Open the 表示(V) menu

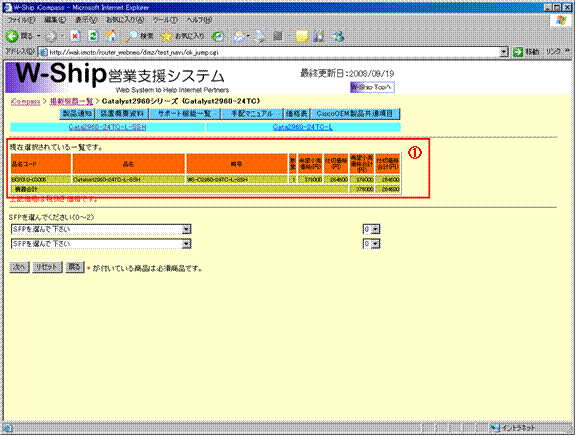tap(86, 20)
